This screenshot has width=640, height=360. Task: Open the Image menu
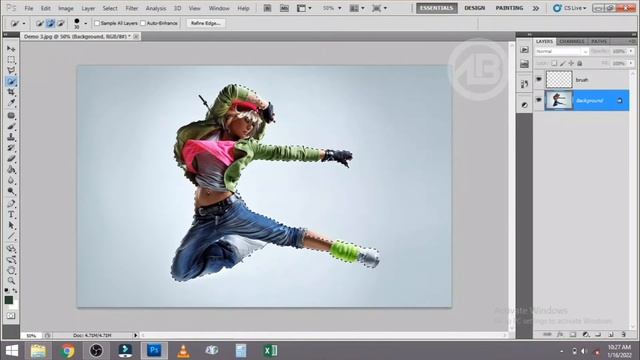(65, 8)
